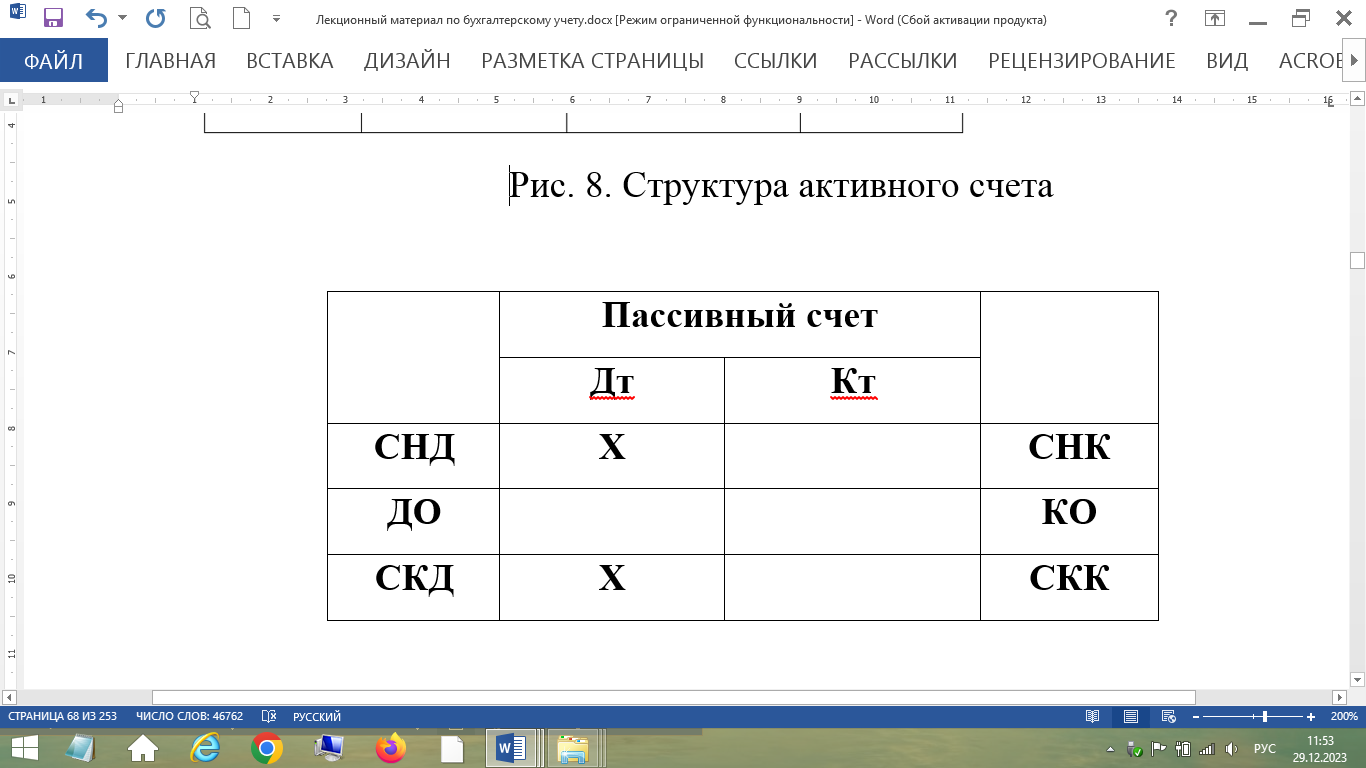Open the undo history dropdown arrow
This screenshot has width=1366, height=768.
tap(122, 18)
